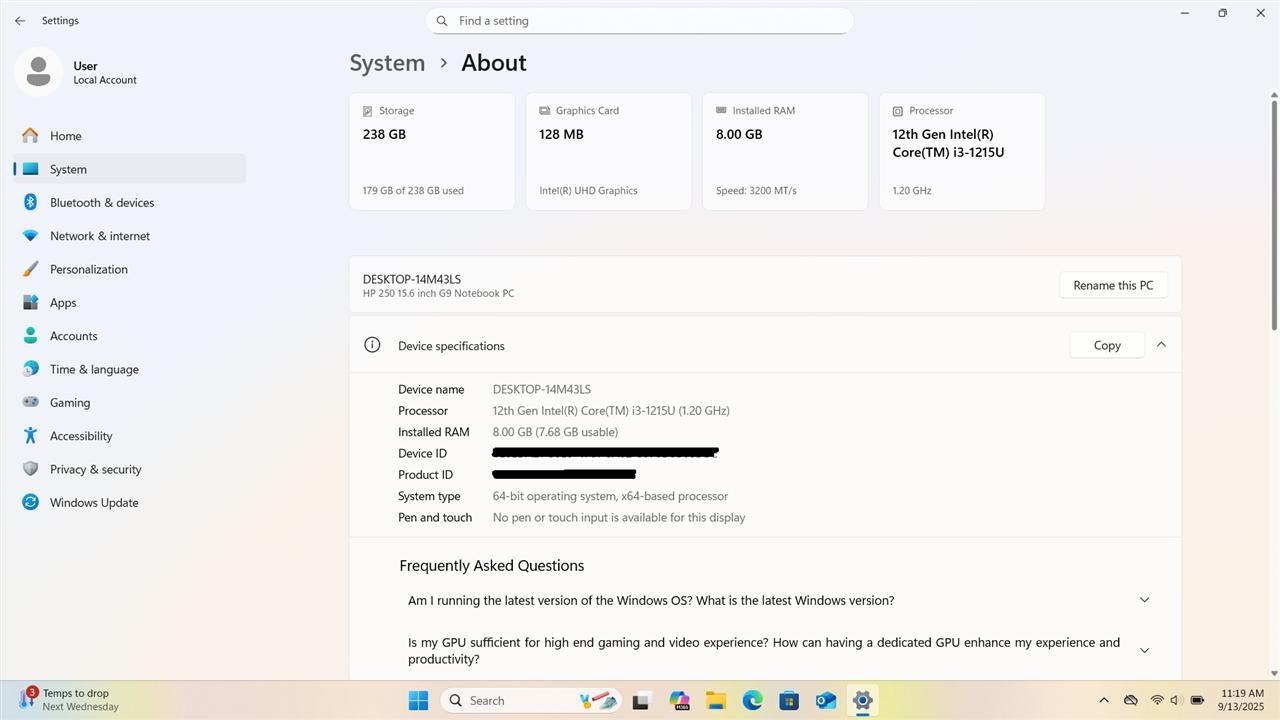Click the About page title
Image resolution: width=1280 pixels, height=720 pixels.
click(x=494, y=62)
